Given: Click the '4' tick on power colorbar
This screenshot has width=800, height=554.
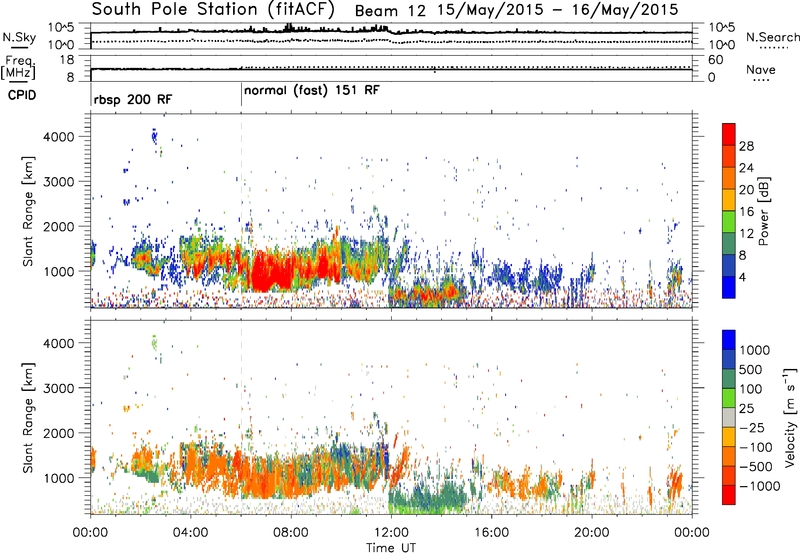Looking at the screenshot, I should (742, 277).
